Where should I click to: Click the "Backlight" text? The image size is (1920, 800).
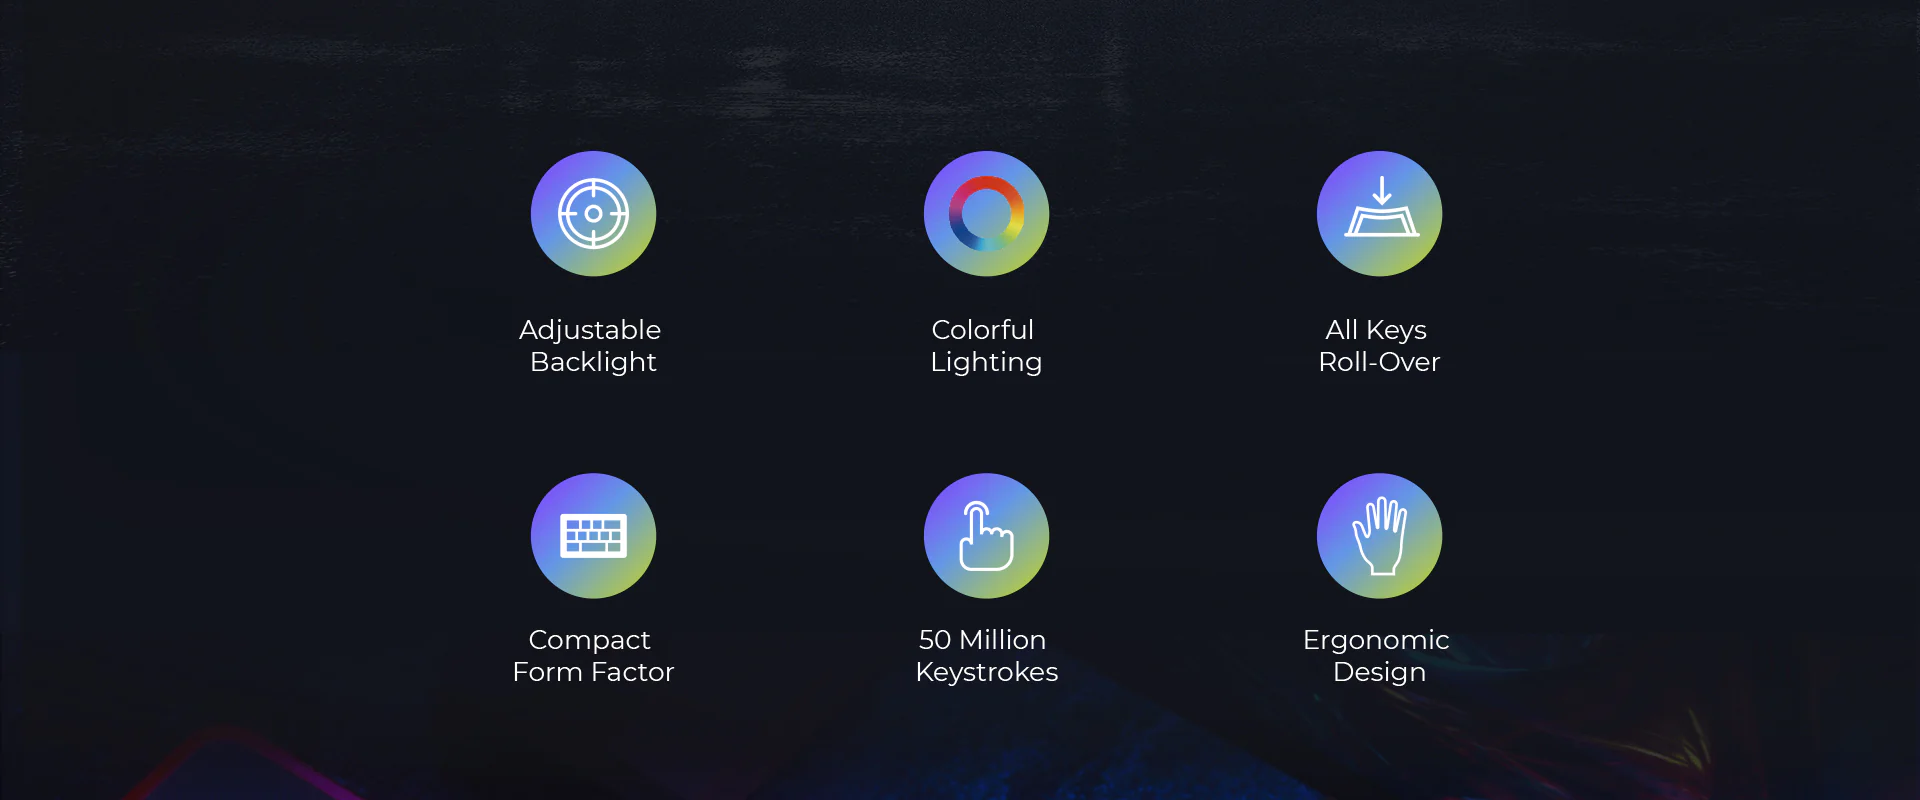(x=593, y=362)
